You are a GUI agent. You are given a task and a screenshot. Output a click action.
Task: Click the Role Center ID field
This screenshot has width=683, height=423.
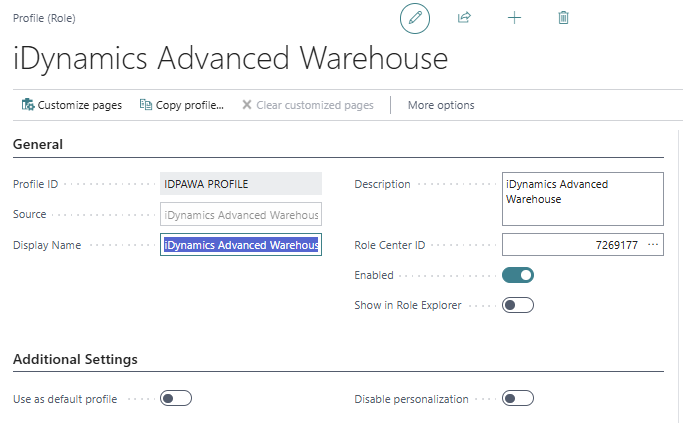[x=583, y=245]
